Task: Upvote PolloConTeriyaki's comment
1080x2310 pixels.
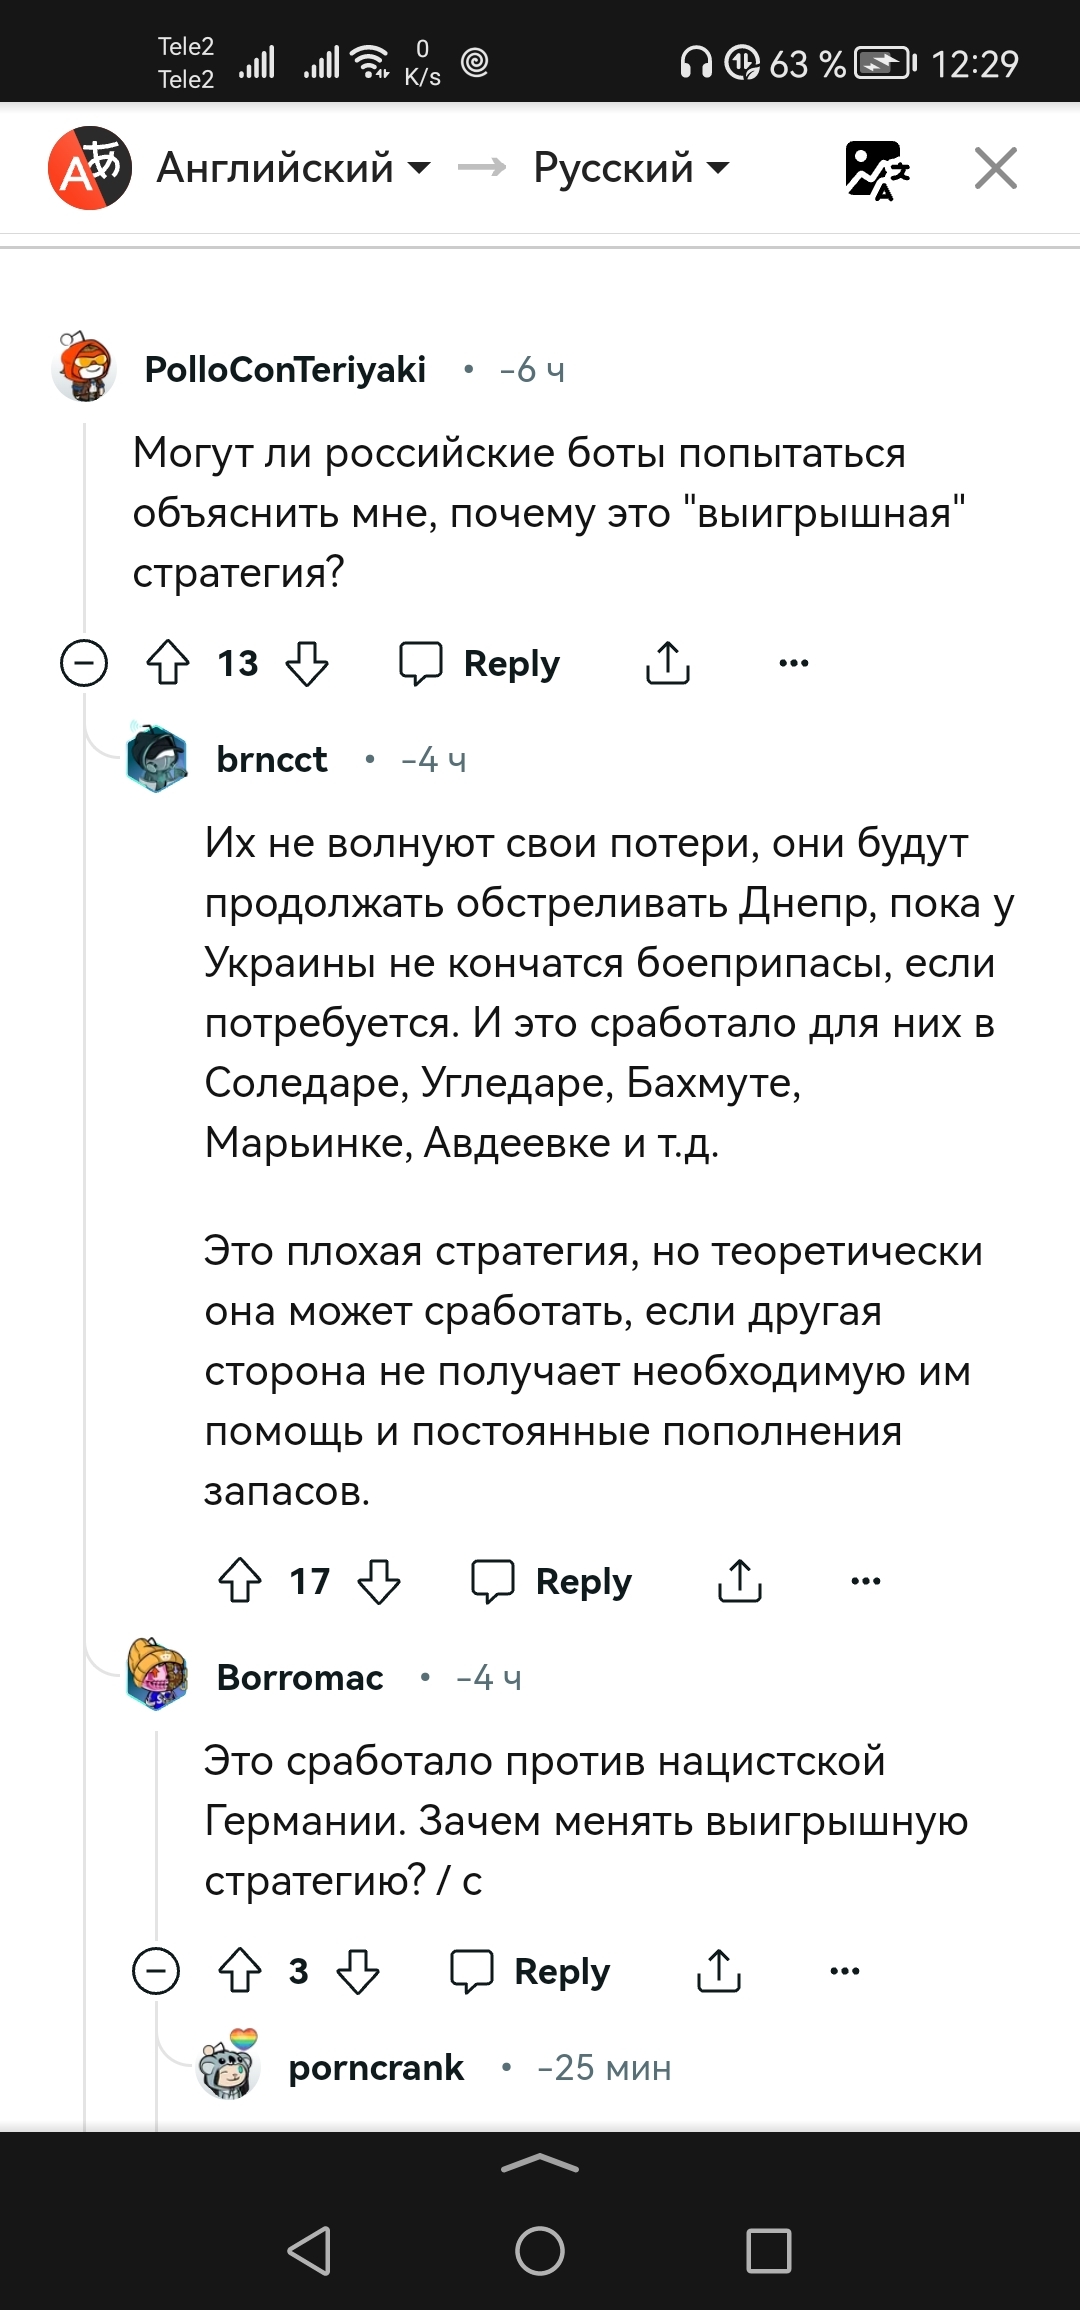Action: (x=168, y=663)
